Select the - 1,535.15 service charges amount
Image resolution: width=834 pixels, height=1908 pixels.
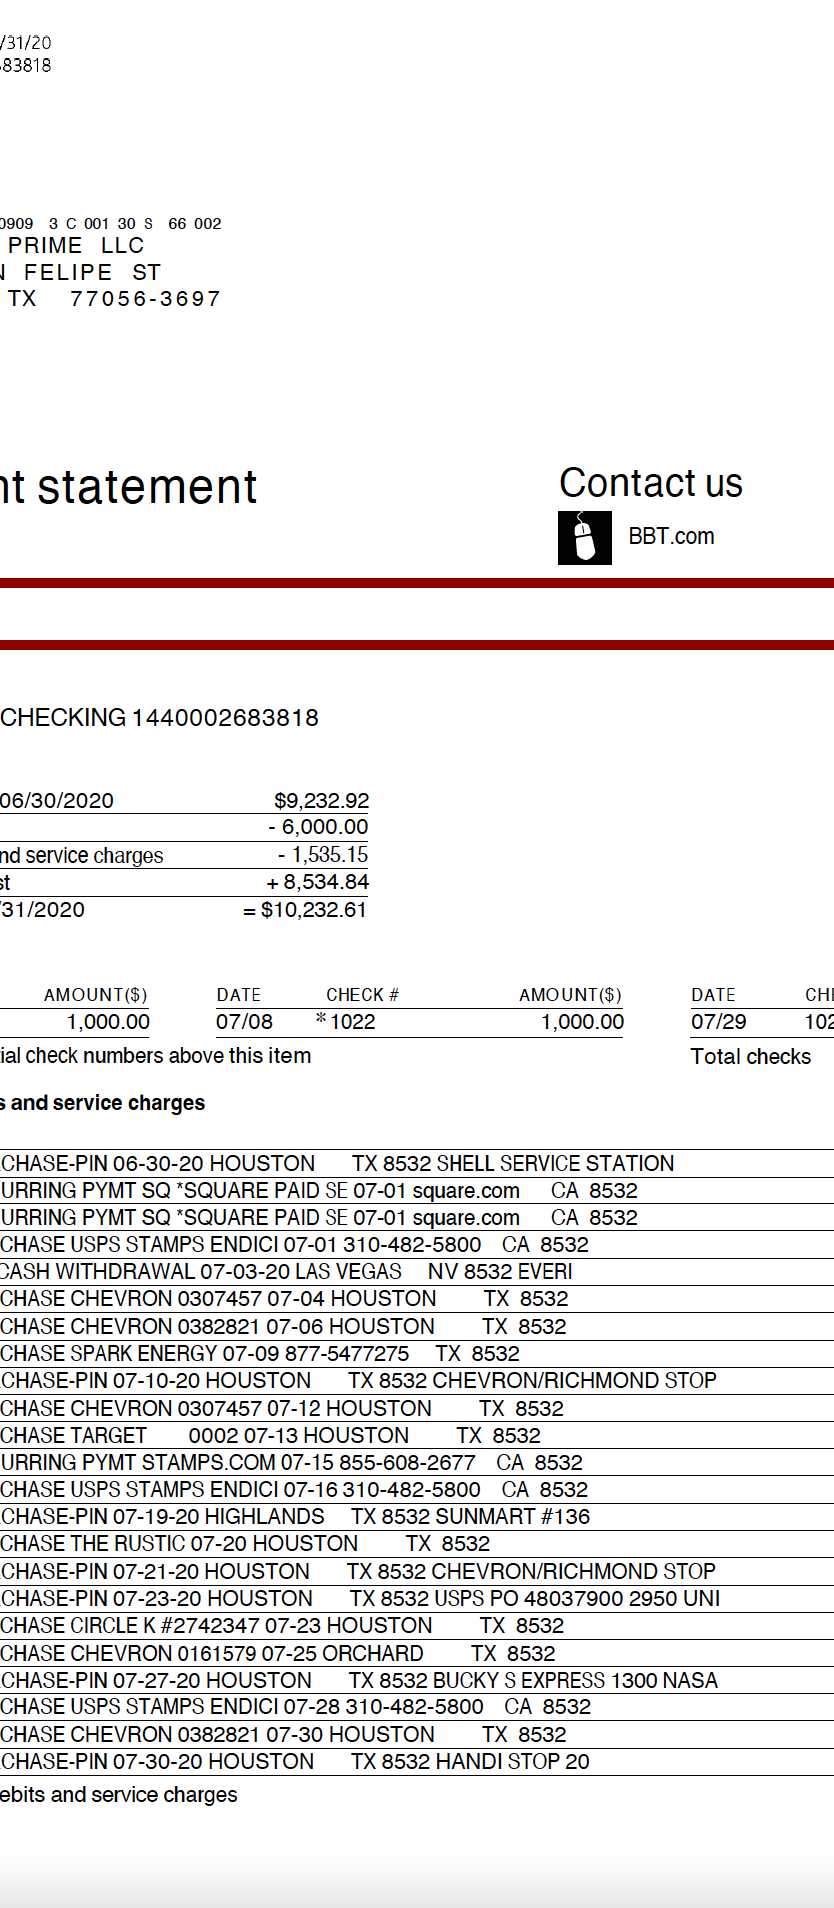click(322, 855)
